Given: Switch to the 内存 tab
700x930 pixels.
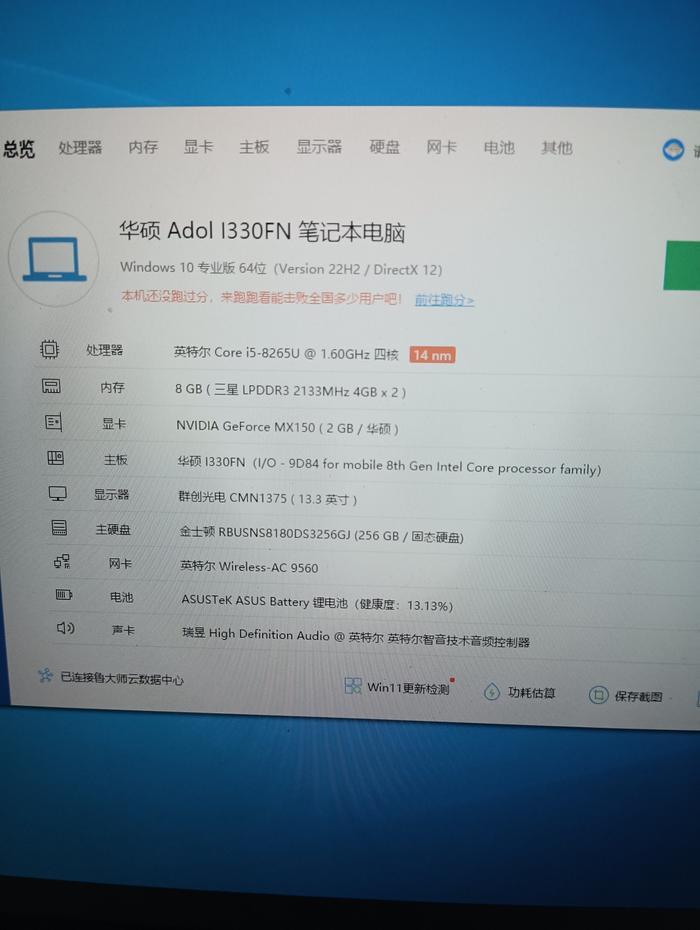Looking at the screenshot, I should point(144,146).
